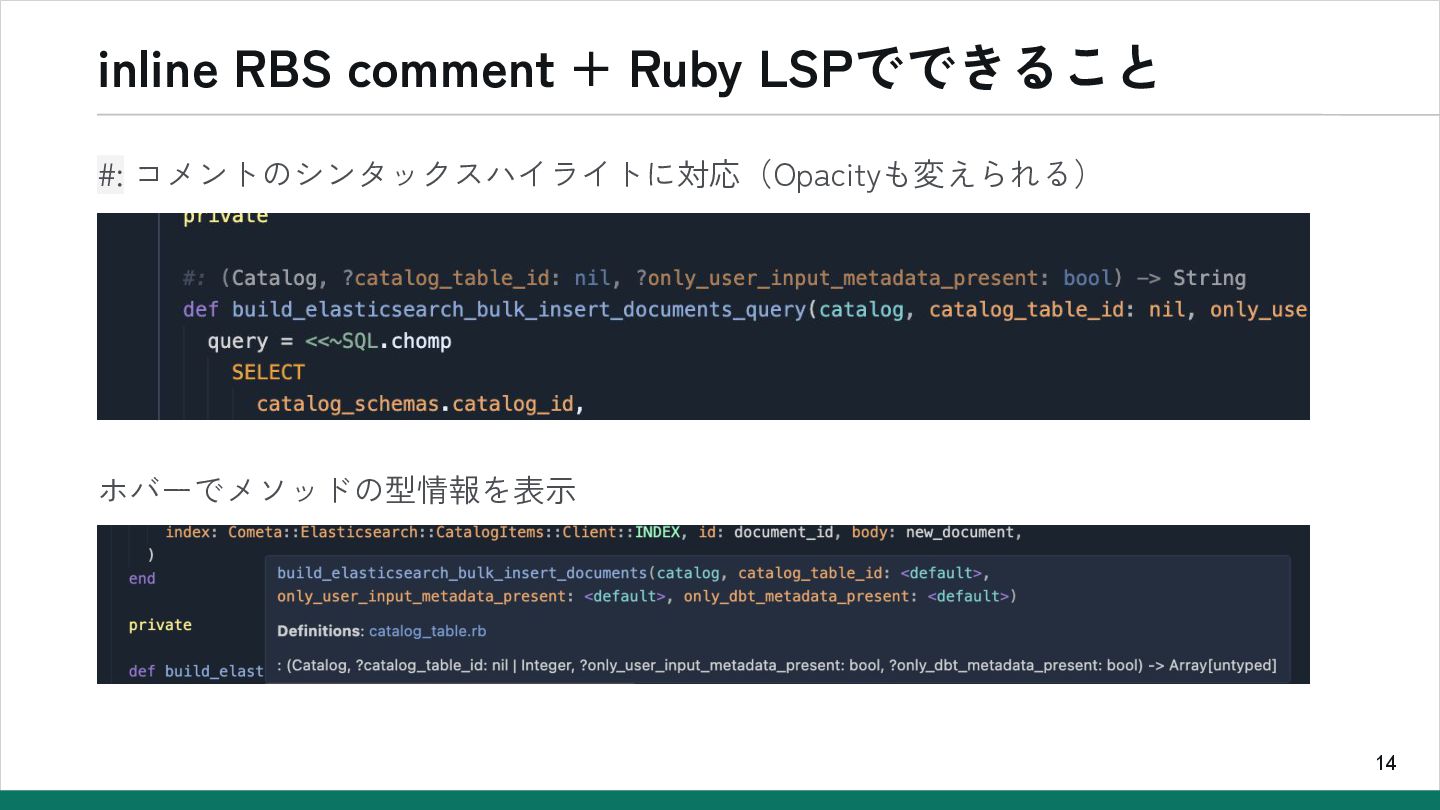1440x810 pixels.
Task: Click the catalog_table.rb definitions link
Action: click(427, 631)
